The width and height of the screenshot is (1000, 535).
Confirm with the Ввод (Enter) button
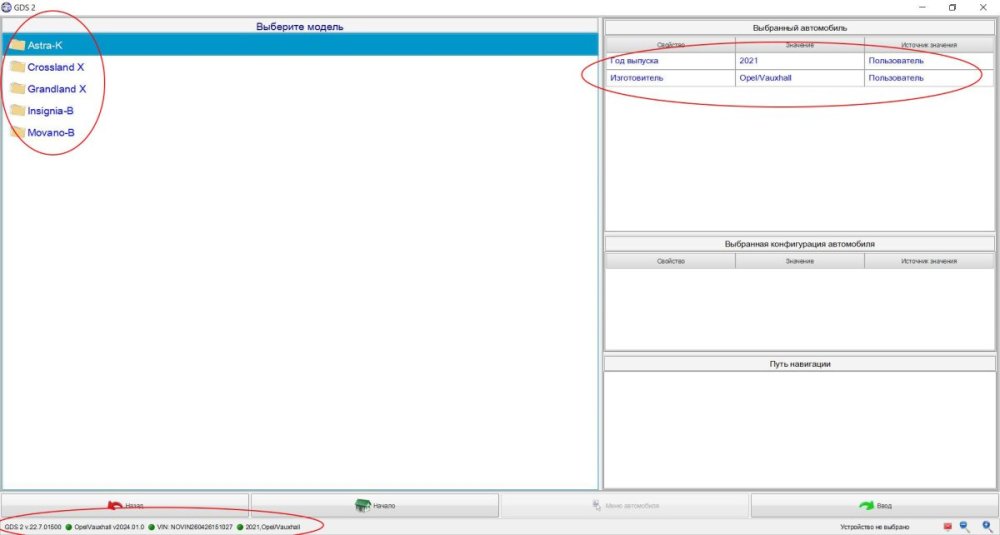click(x=874, y=506)
